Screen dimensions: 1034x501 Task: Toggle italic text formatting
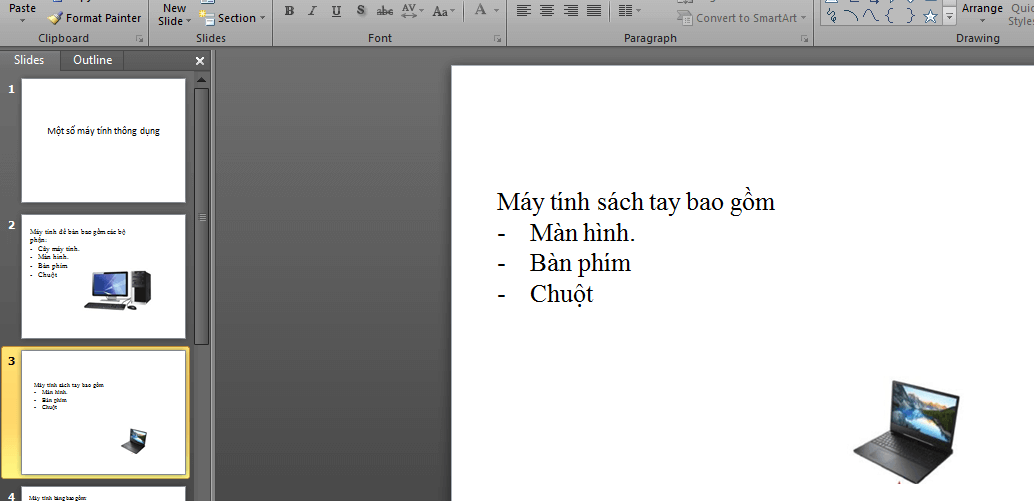point(312,11)
